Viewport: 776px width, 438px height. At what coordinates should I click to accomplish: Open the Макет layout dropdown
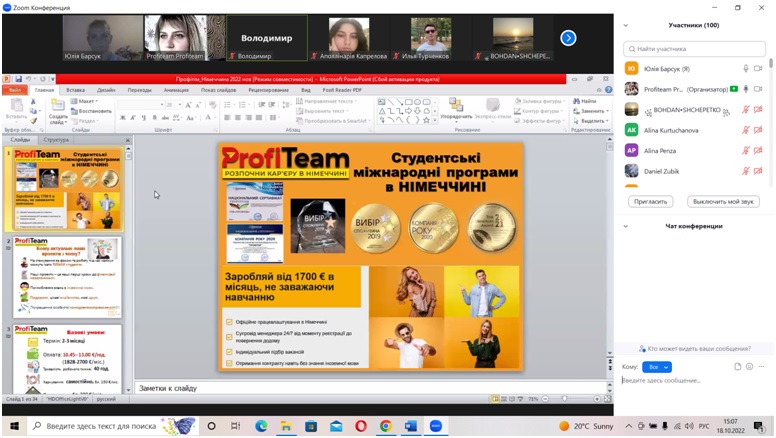pyautogui.click(x=85, y=101)
